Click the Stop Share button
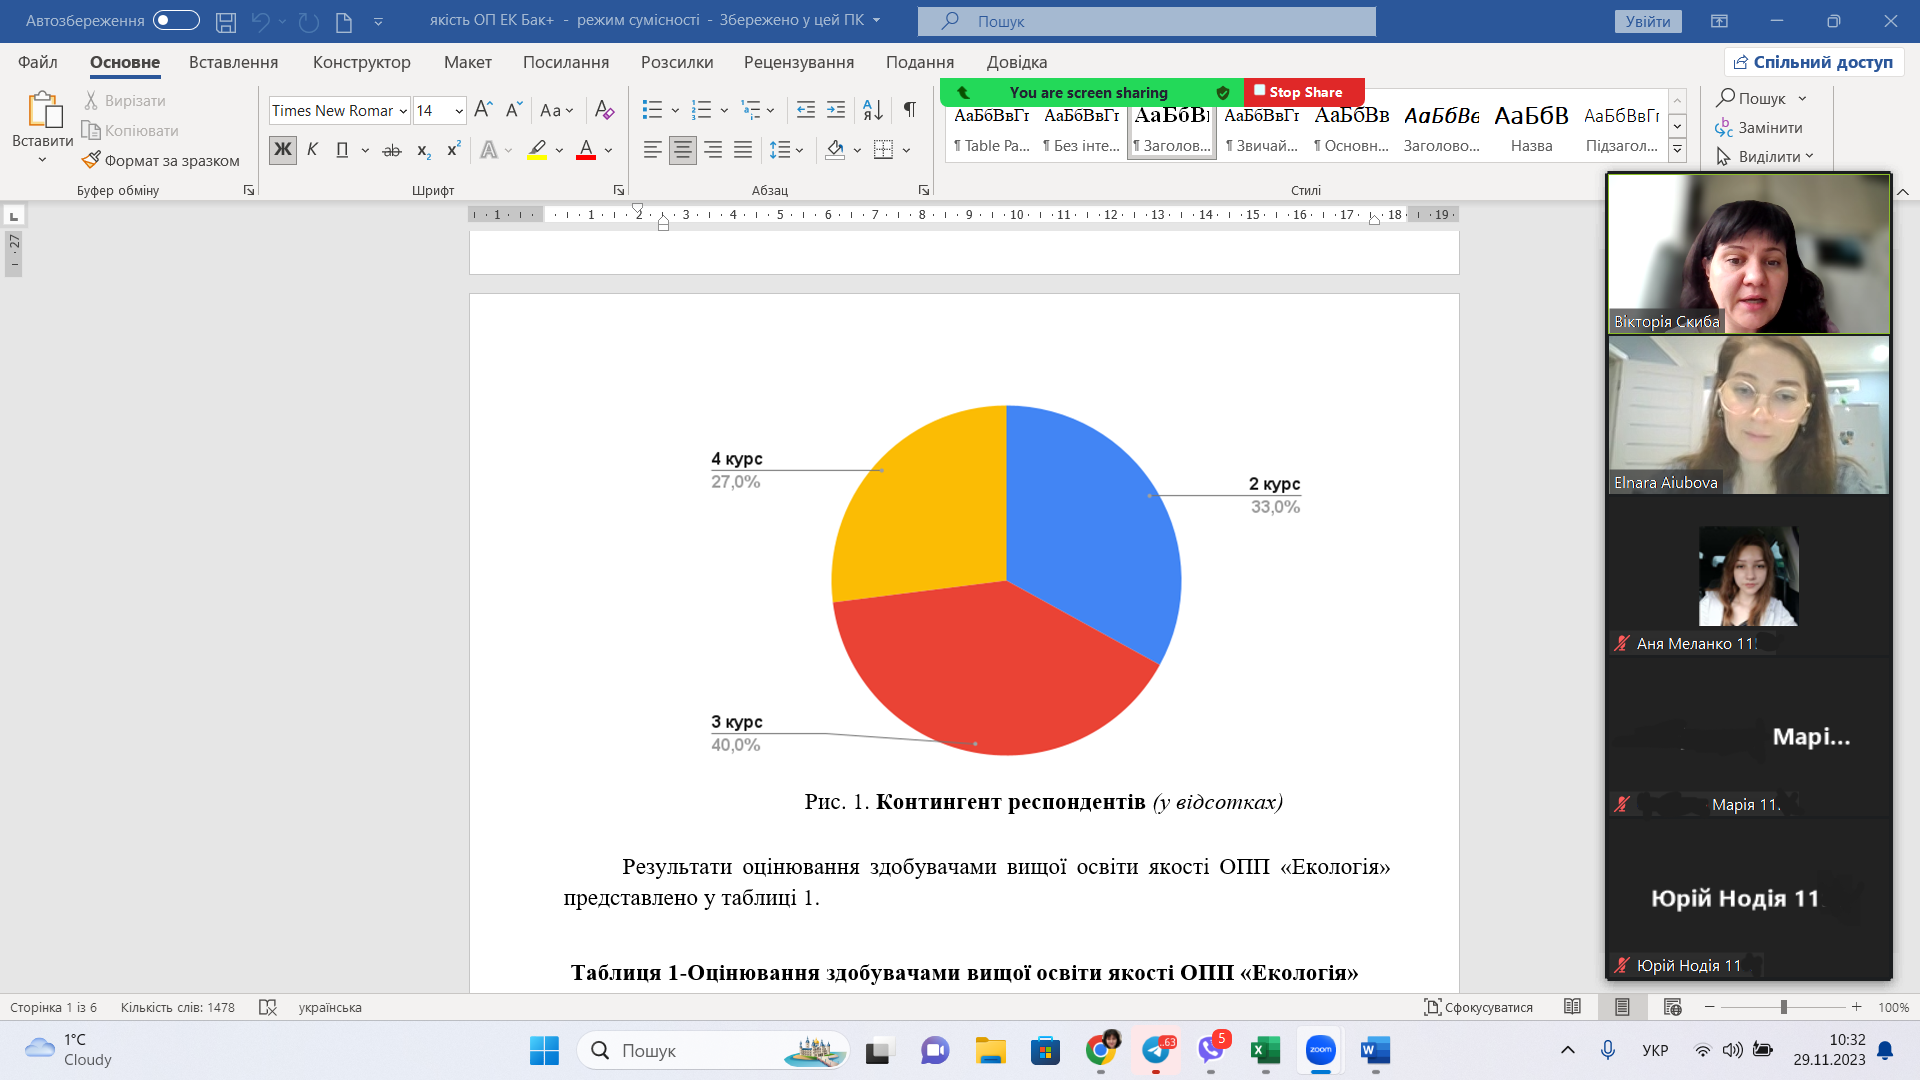The image size is (1920, 1080). pos(1303,92)
